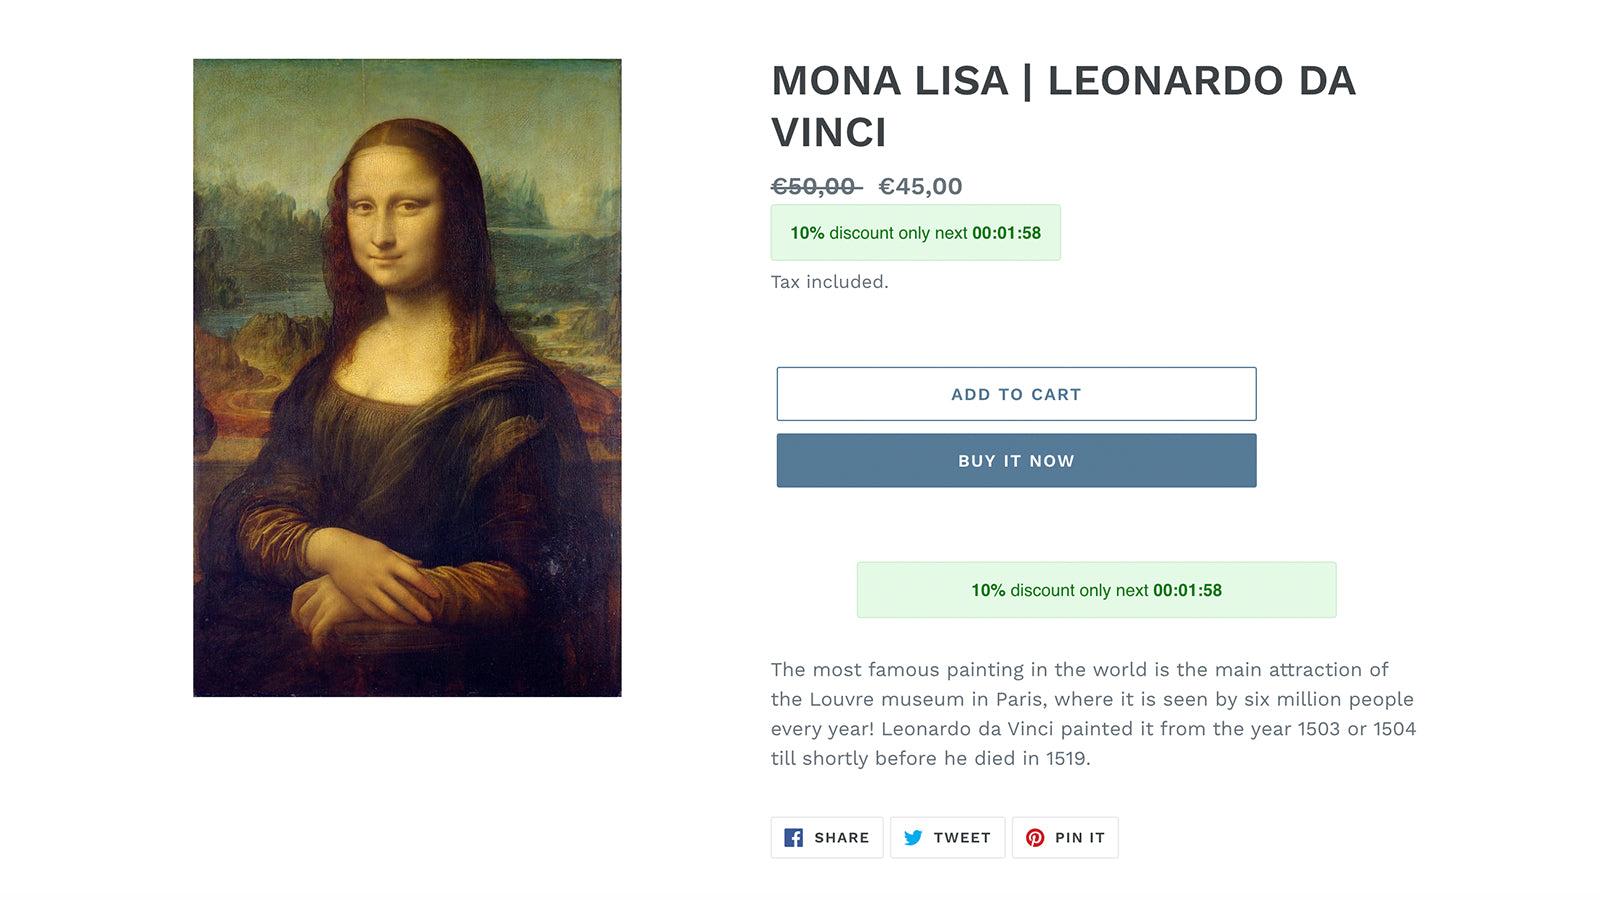Open the Mona Lisa product image
The width and height of the screenshot is (1600, 900).
click(x=407, y=377)
